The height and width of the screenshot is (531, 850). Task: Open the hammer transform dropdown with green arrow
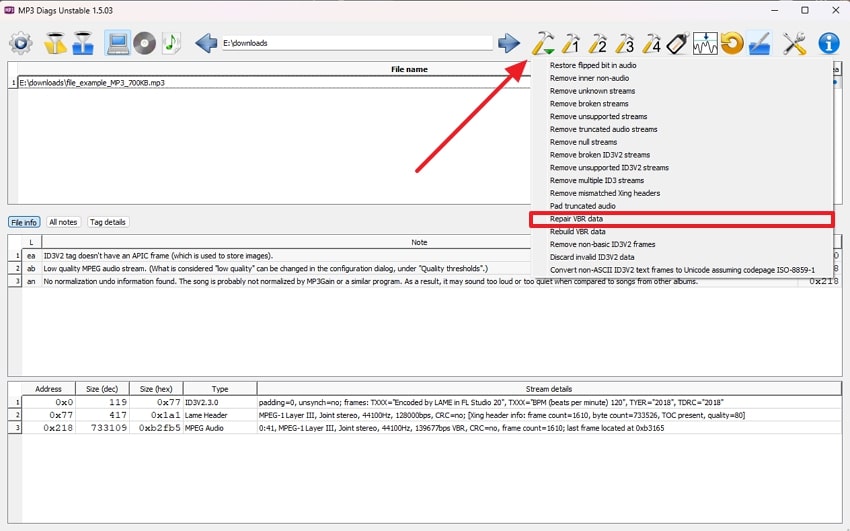tap(543, 43)
